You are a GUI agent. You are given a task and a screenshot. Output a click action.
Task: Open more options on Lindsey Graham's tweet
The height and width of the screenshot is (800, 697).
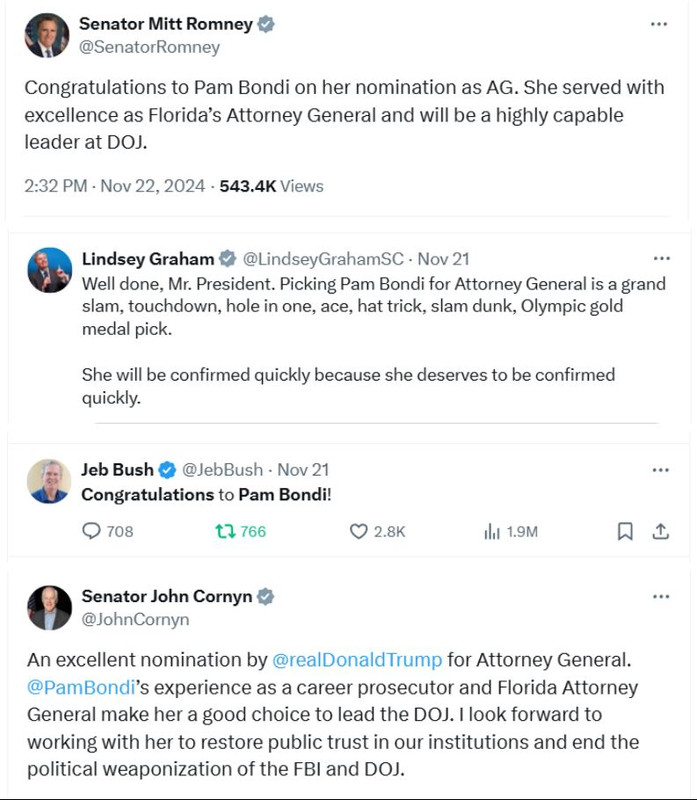[x=660, y=258]
